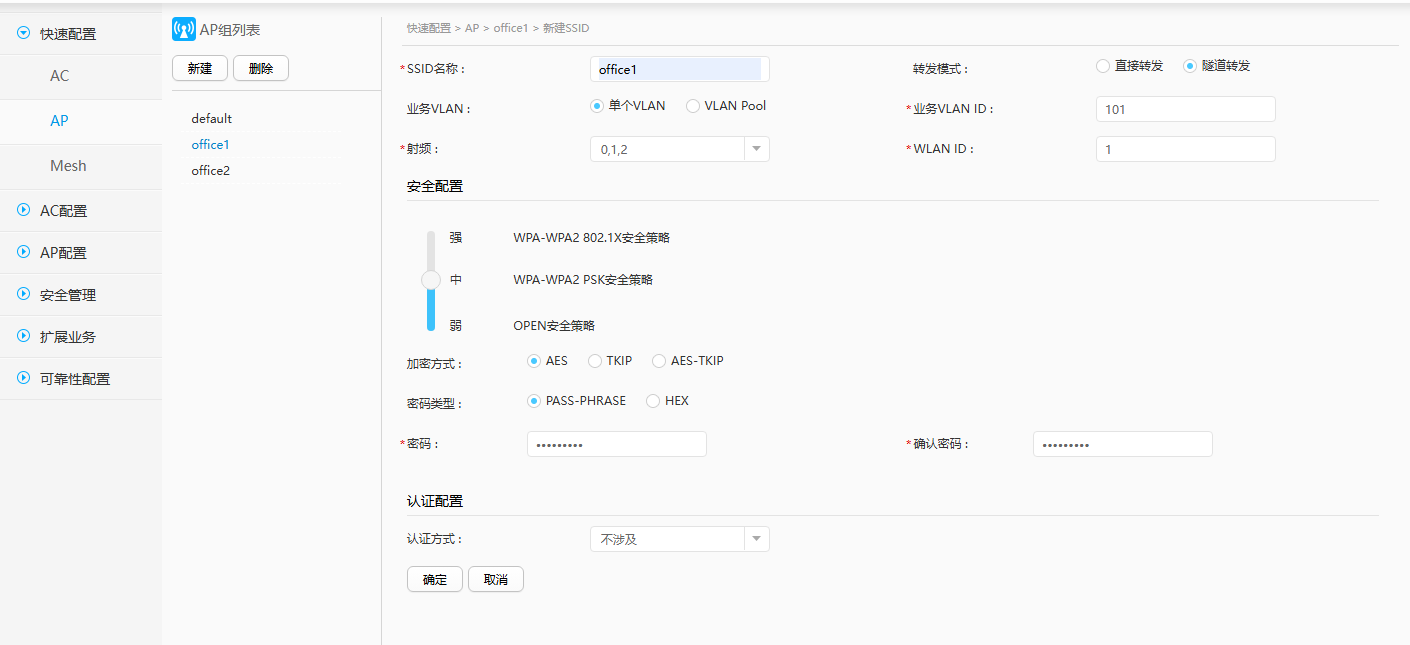The image size is (1410, 645).
Task: Select 直接转发 forwarding mode
Action: 1103,66
